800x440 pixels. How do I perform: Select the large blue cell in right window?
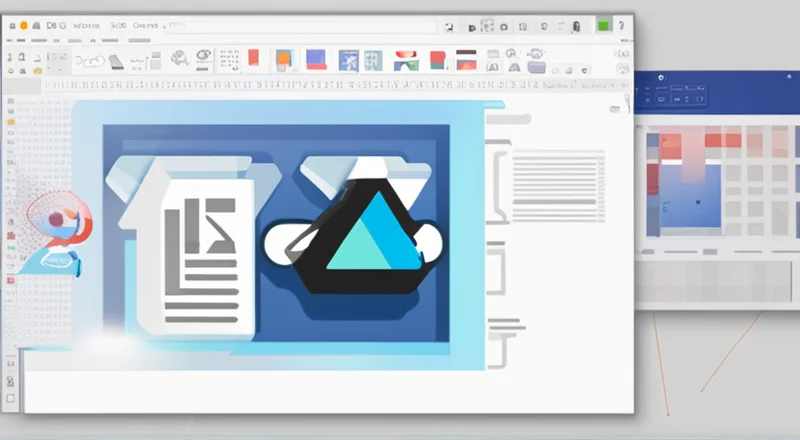(690, 197)
